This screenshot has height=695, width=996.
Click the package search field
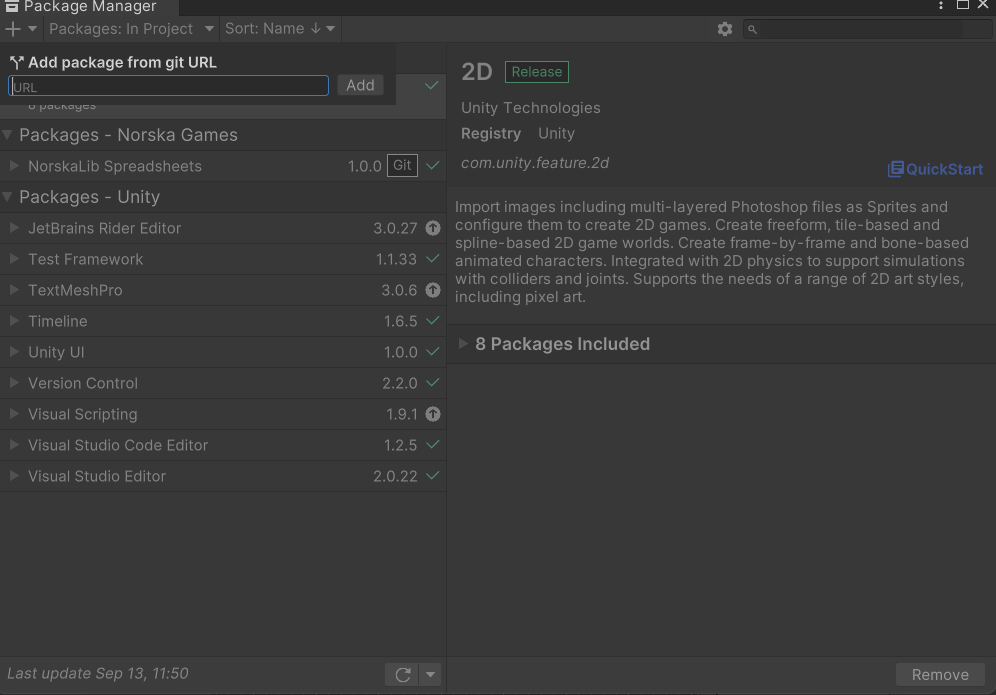tap(867, 29)
